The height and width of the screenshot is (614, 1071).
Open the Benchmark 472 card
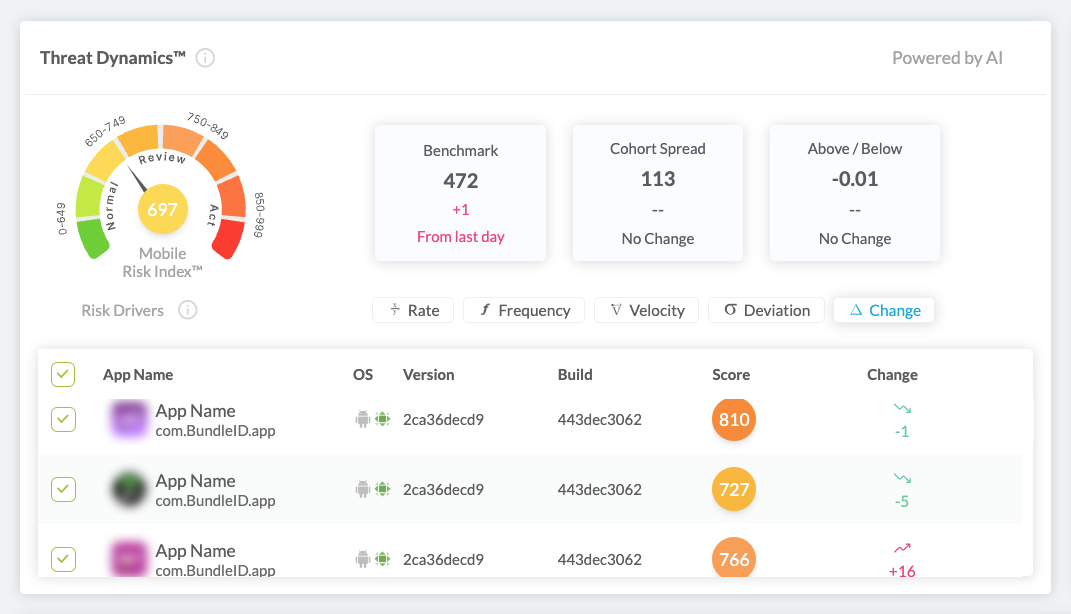pyautogui.click(x=460, y=193)
